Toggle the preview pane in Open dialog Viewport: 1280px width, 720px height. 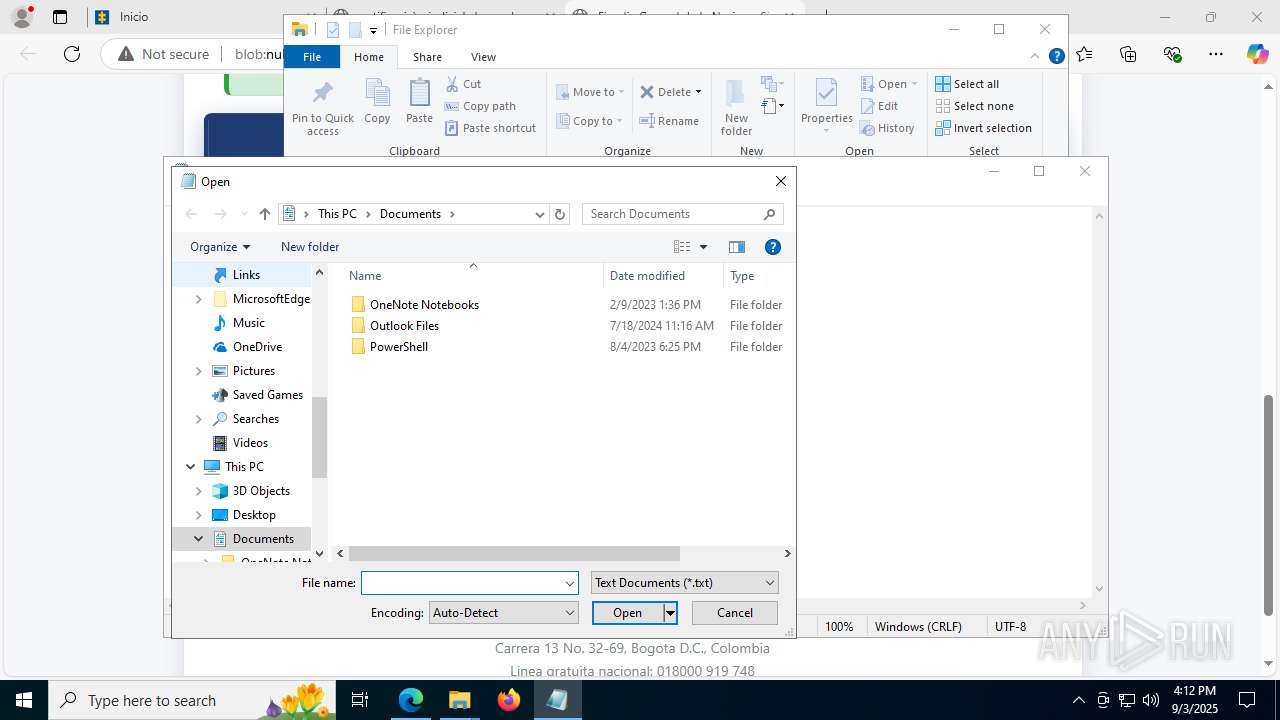(737, 247)
